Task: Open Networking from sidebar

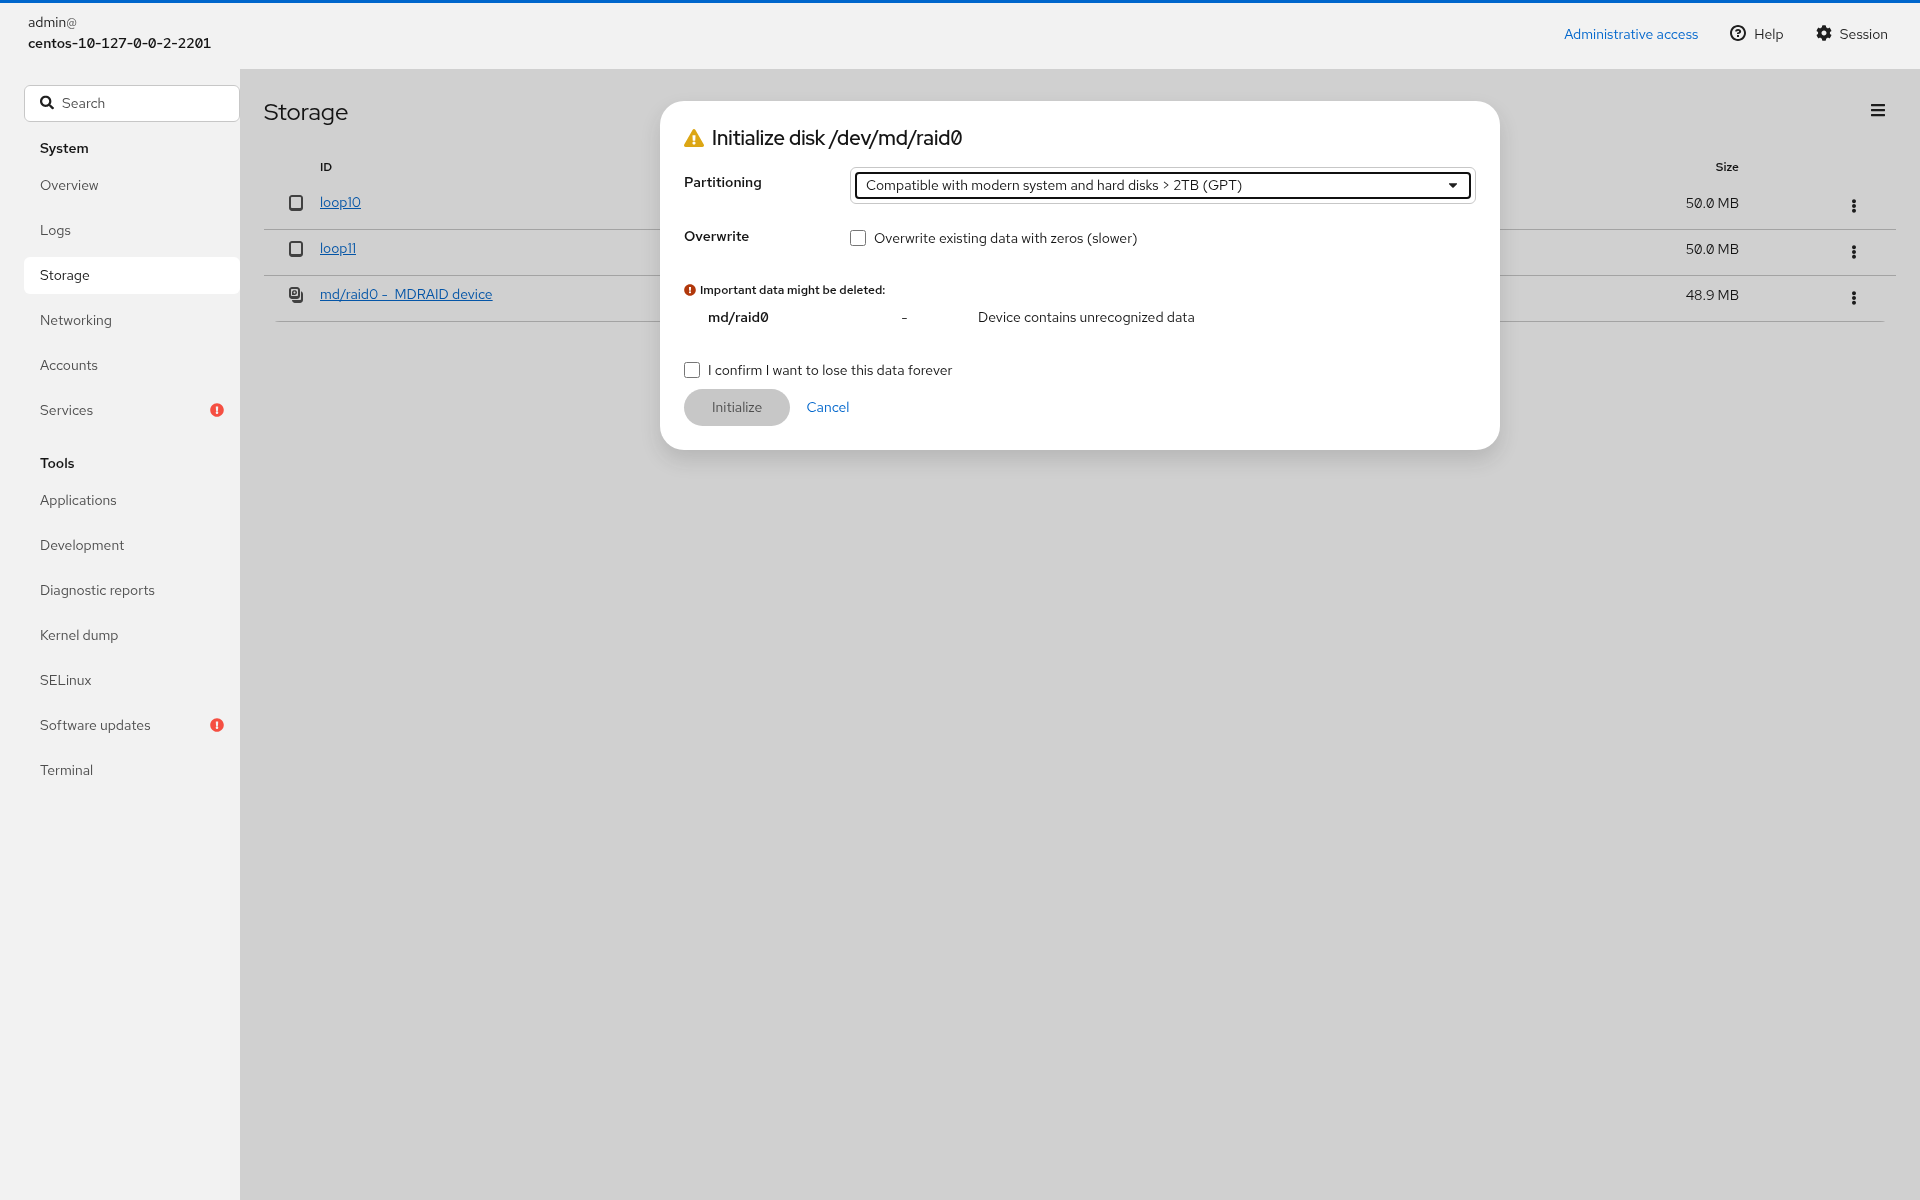Action: 131,320
